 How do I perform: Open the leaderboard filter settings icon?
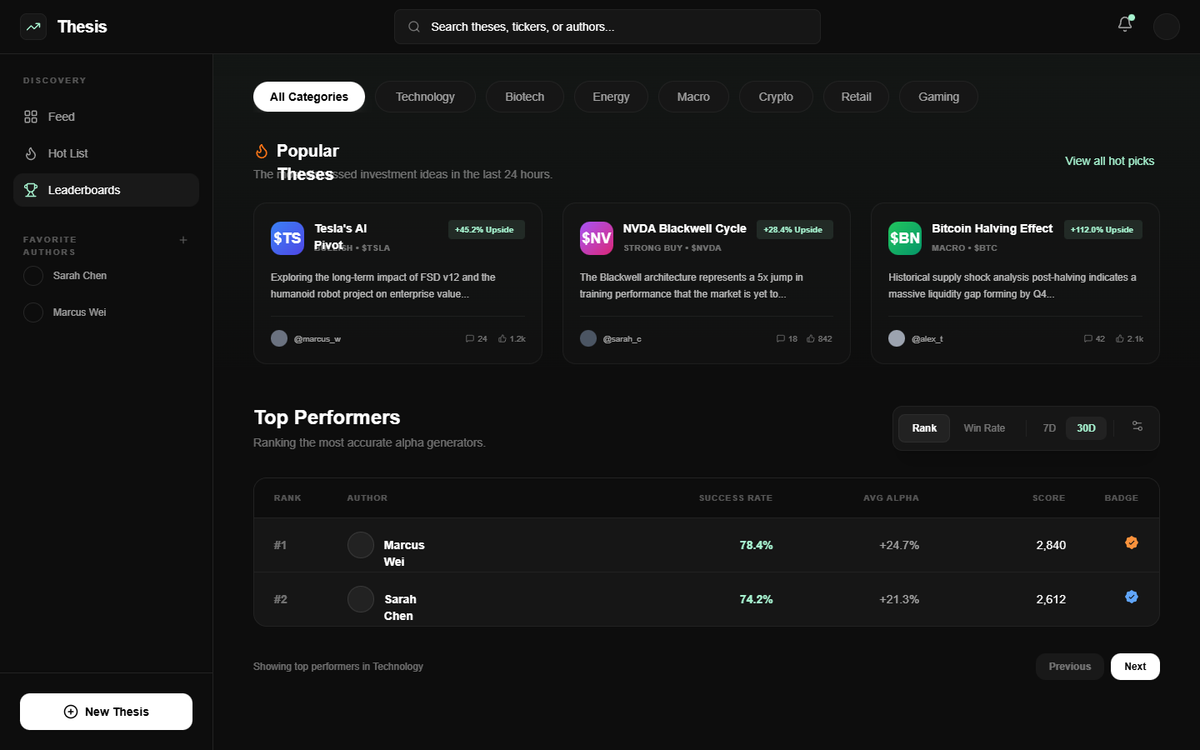point(1137,427)
